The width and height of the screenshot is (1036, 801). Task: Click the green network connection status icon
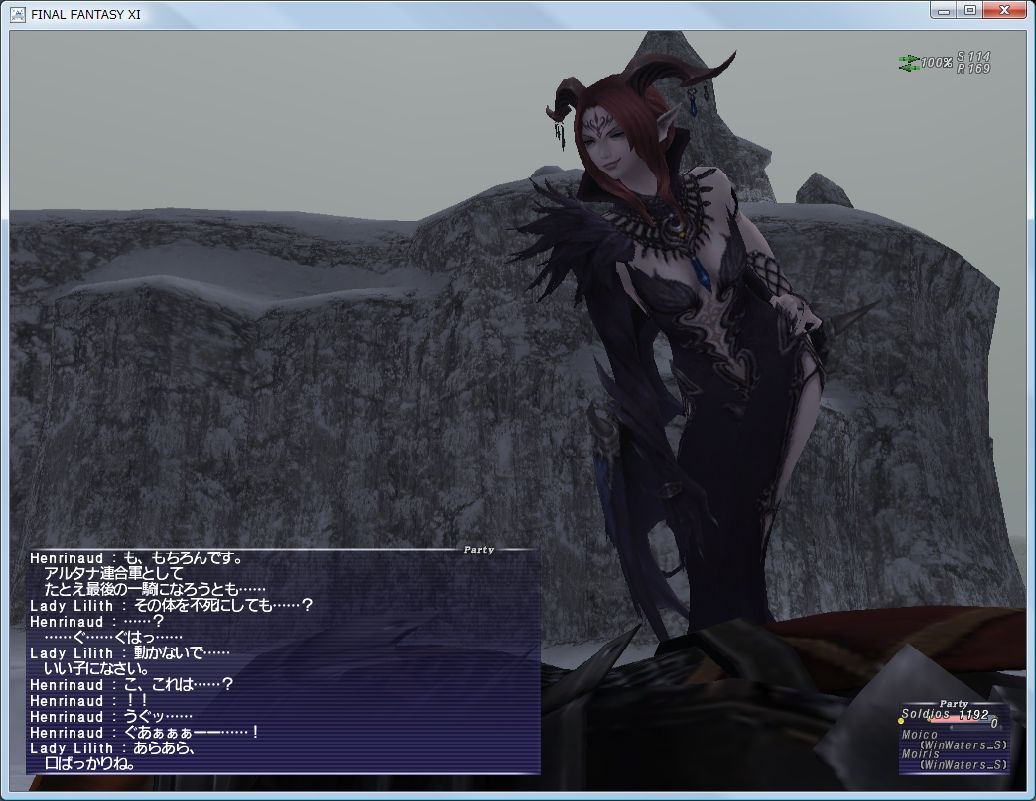coord(908,63)
